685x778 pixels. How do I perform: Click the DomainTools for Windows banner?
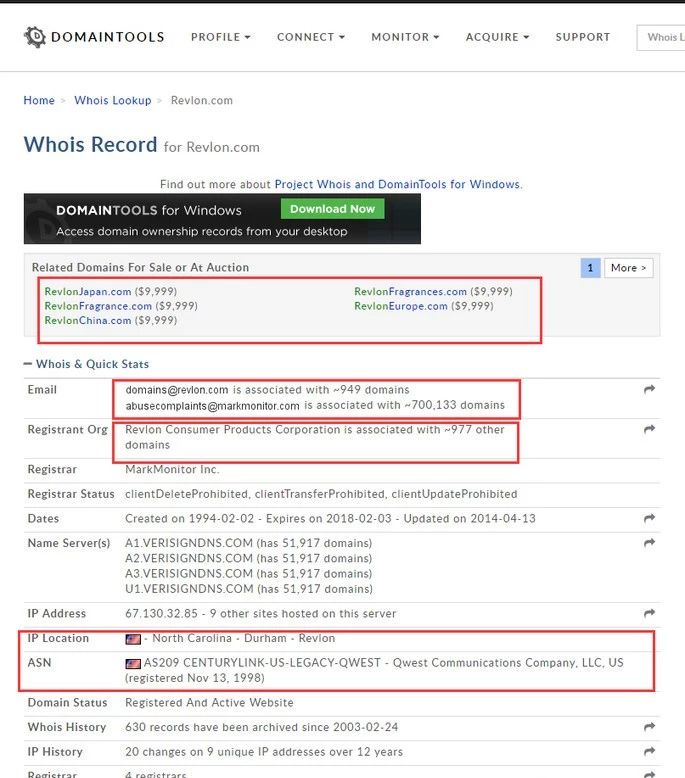pyautogui.click(x=222, y=219)
